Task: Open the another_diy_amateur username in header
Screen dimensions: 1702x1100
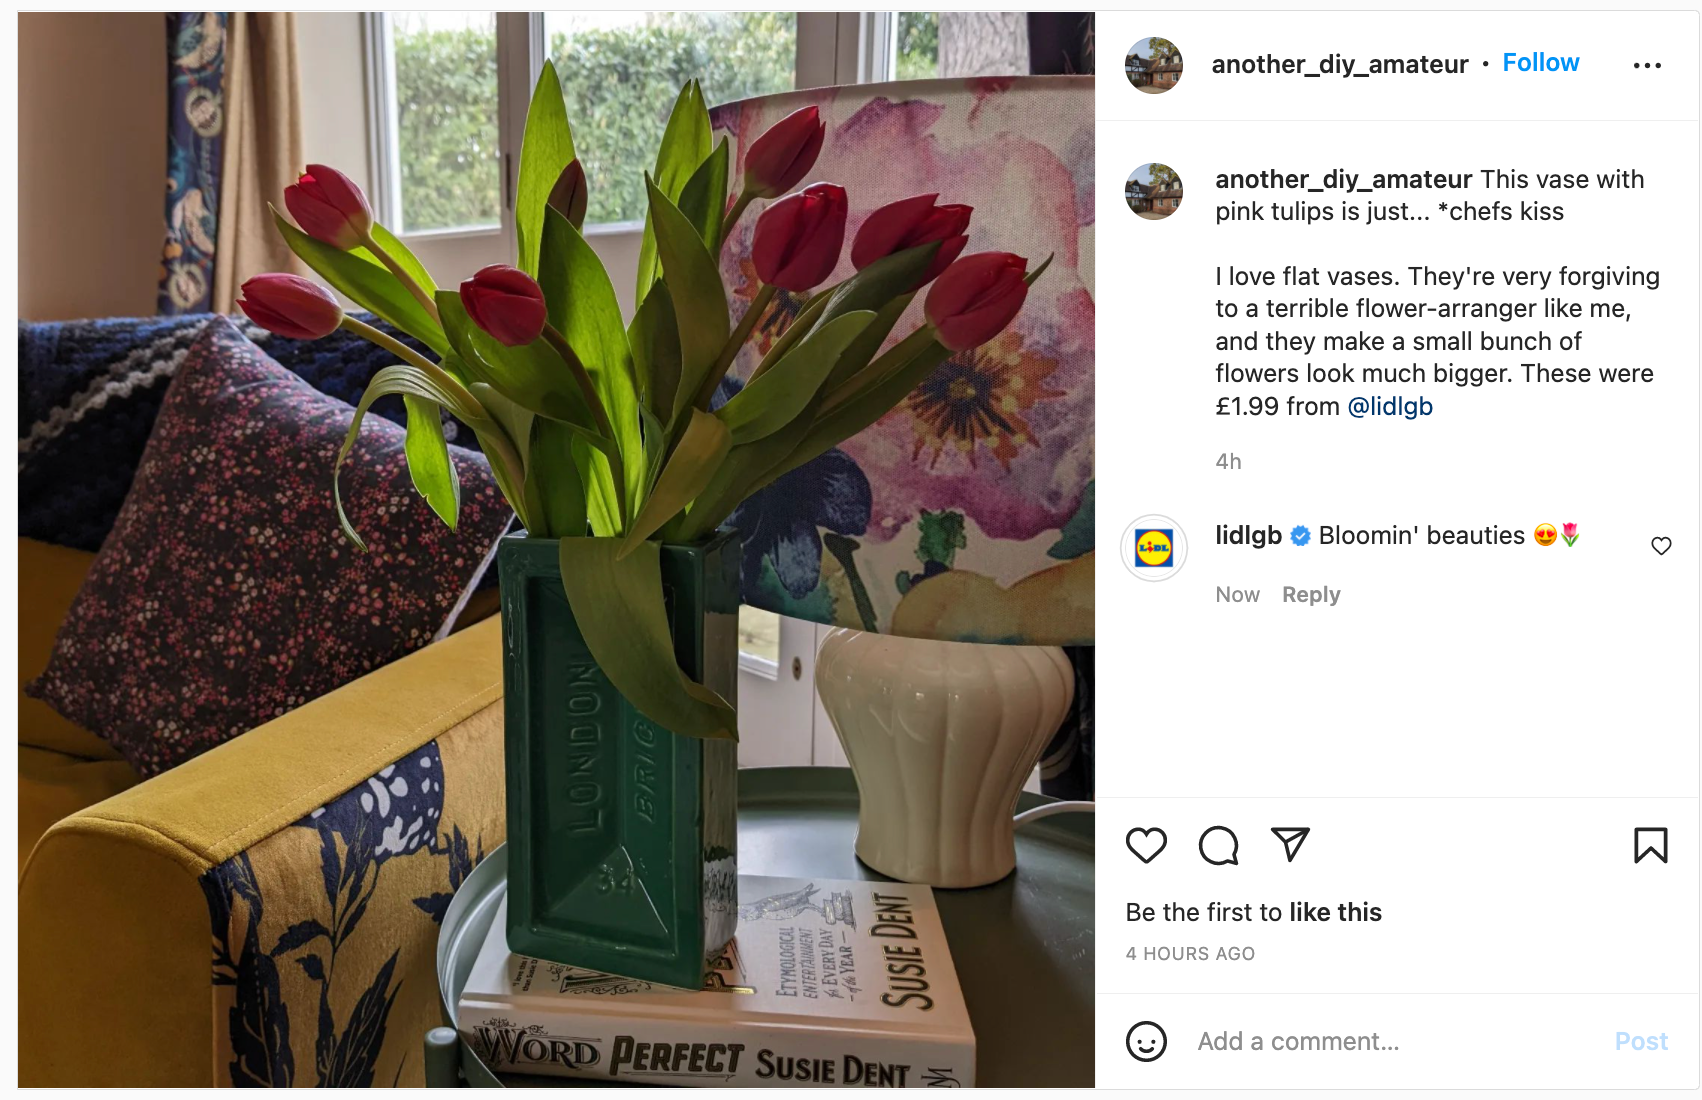Action: click(1339, 65)
